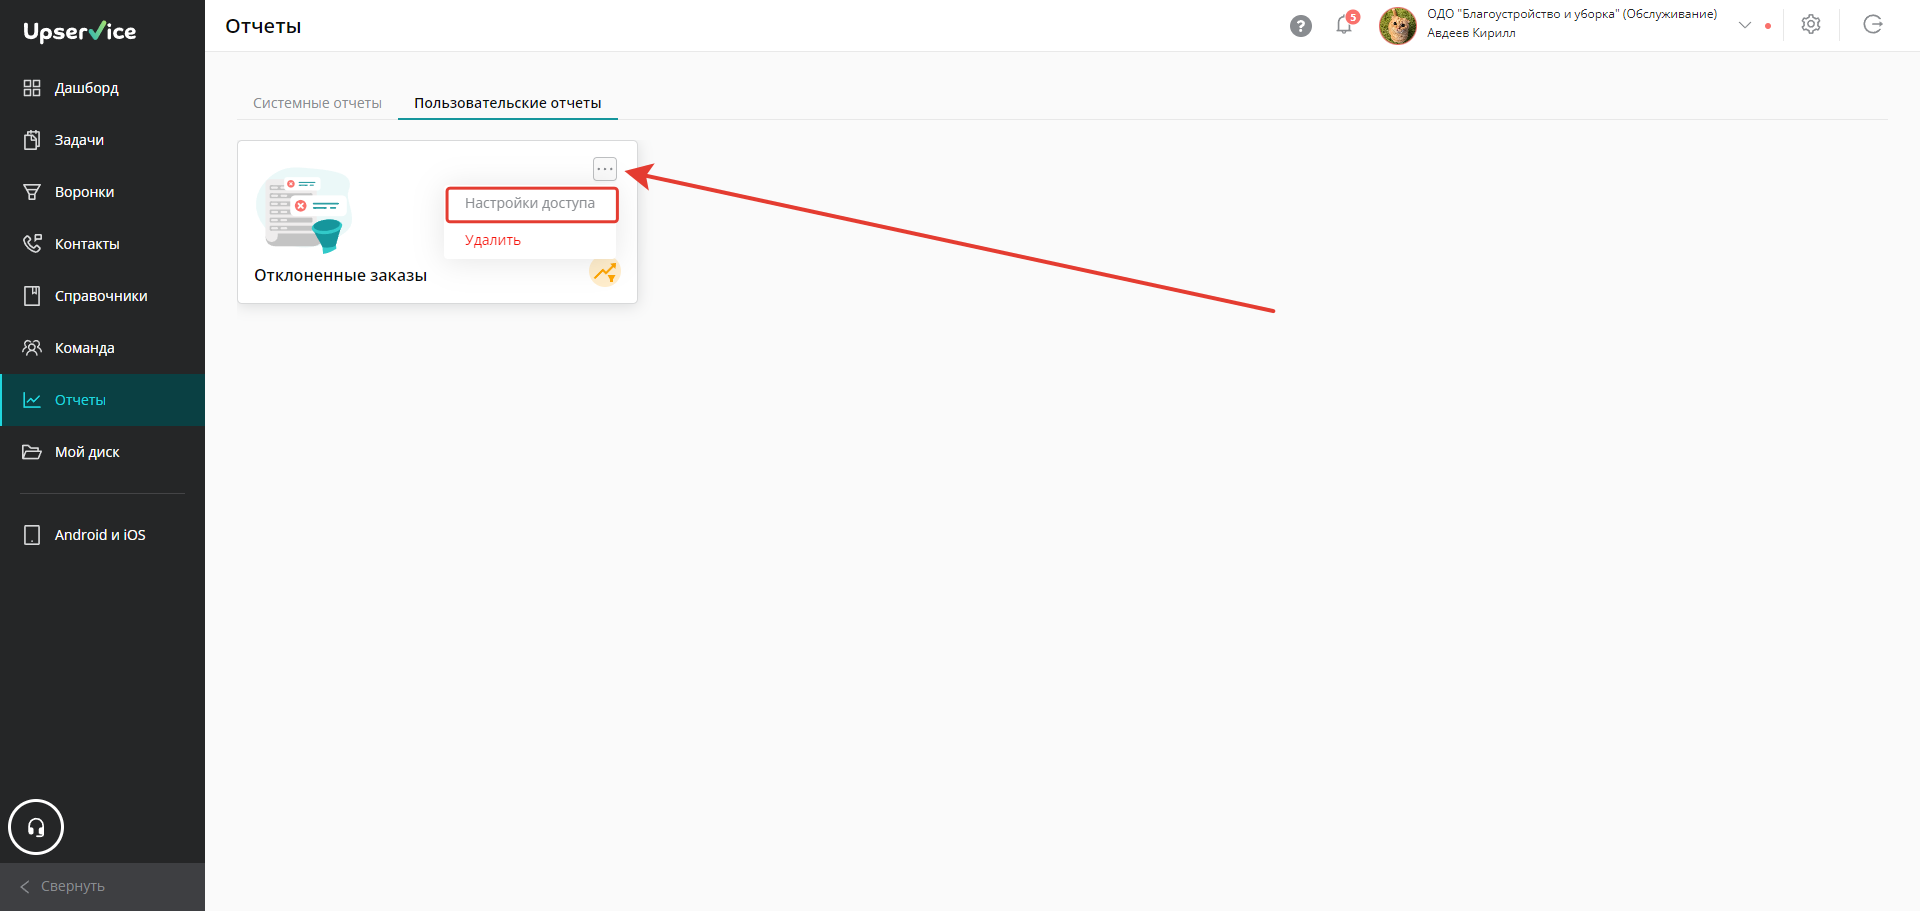
Task: Open the settings gear icon
Action: point(1811,25)
